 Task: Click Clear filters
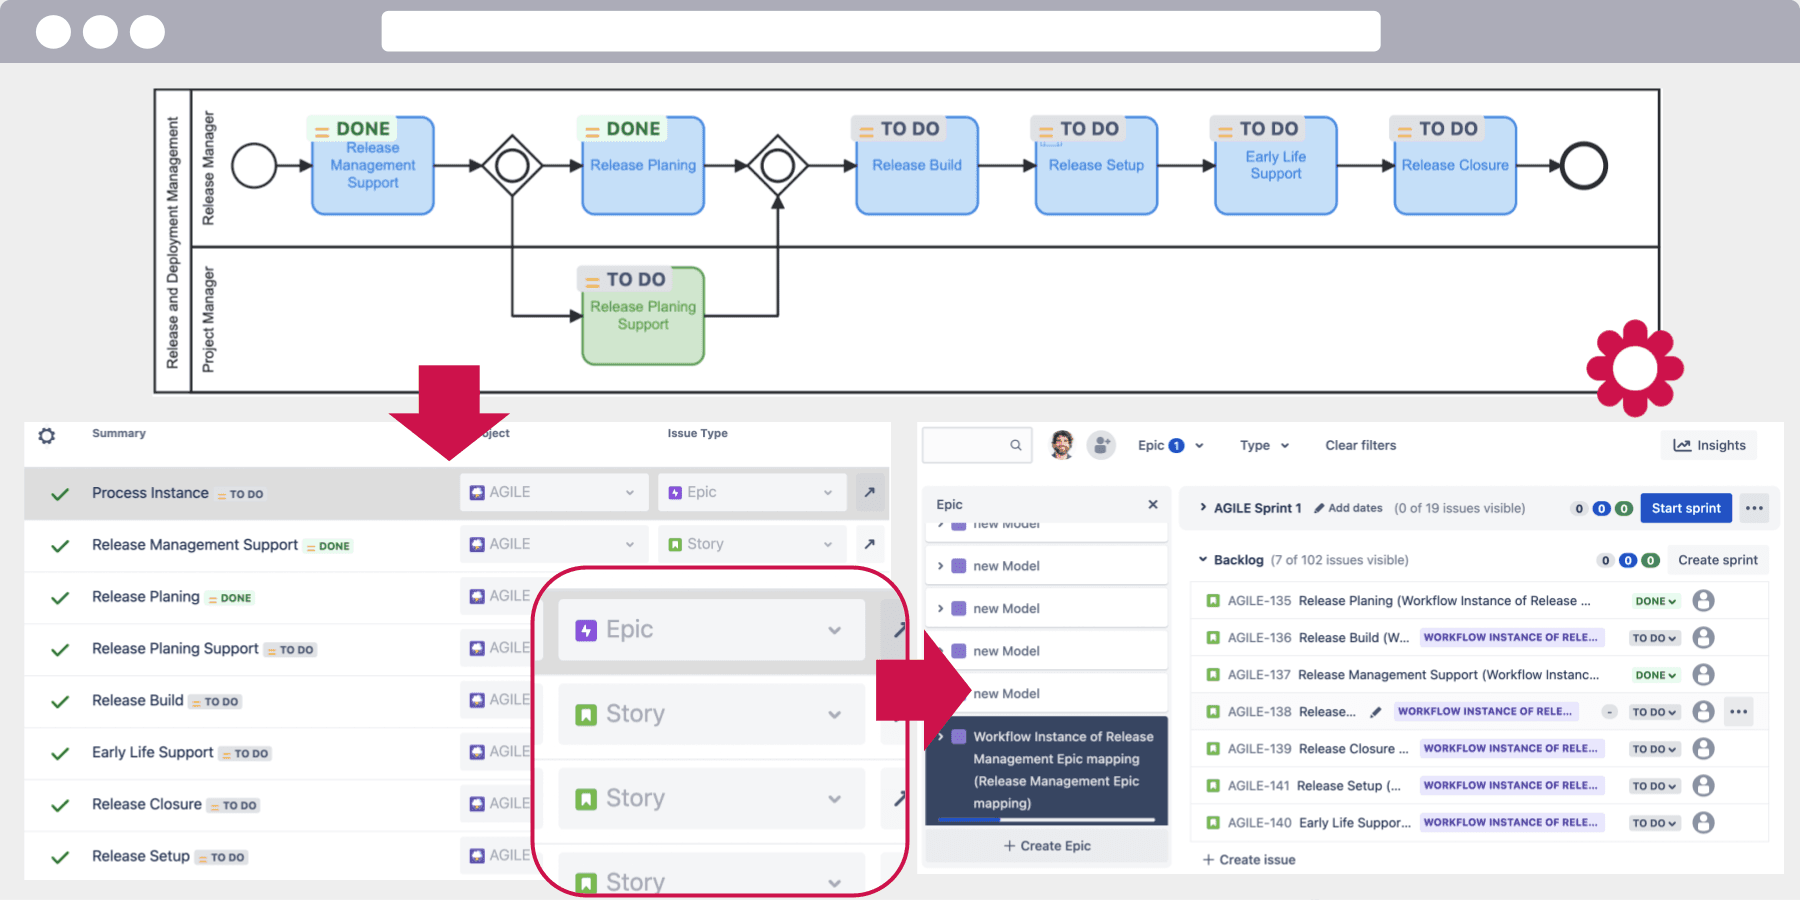pyautogui.click(x=1360, y=445)
